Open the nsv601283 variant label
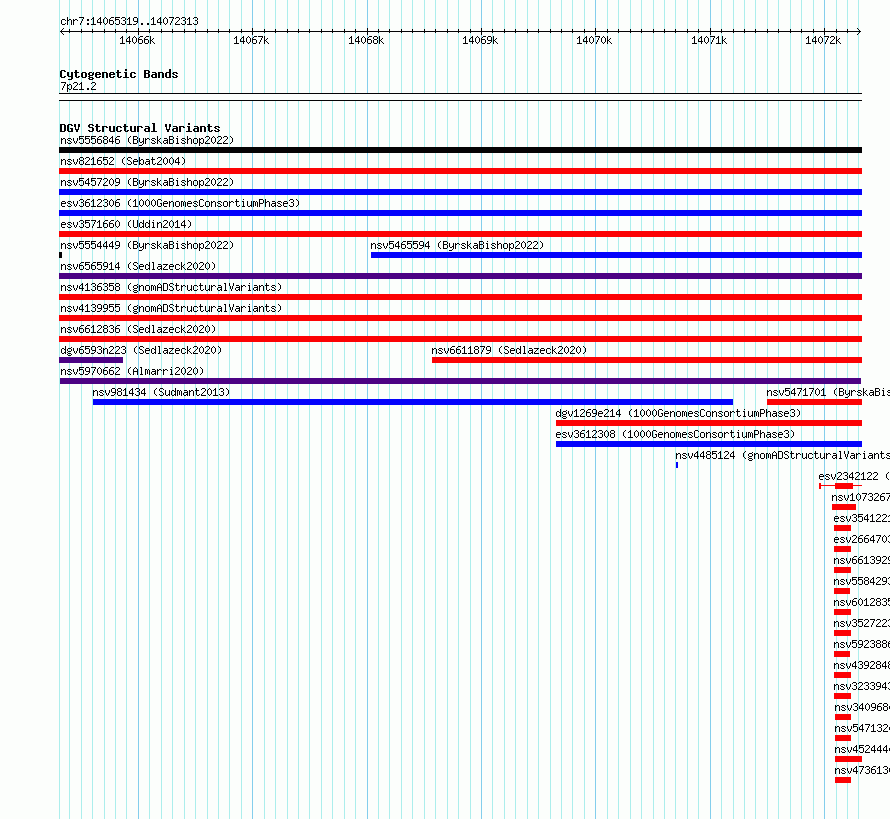This screenshot has width=890, height=819. (862, 602)
